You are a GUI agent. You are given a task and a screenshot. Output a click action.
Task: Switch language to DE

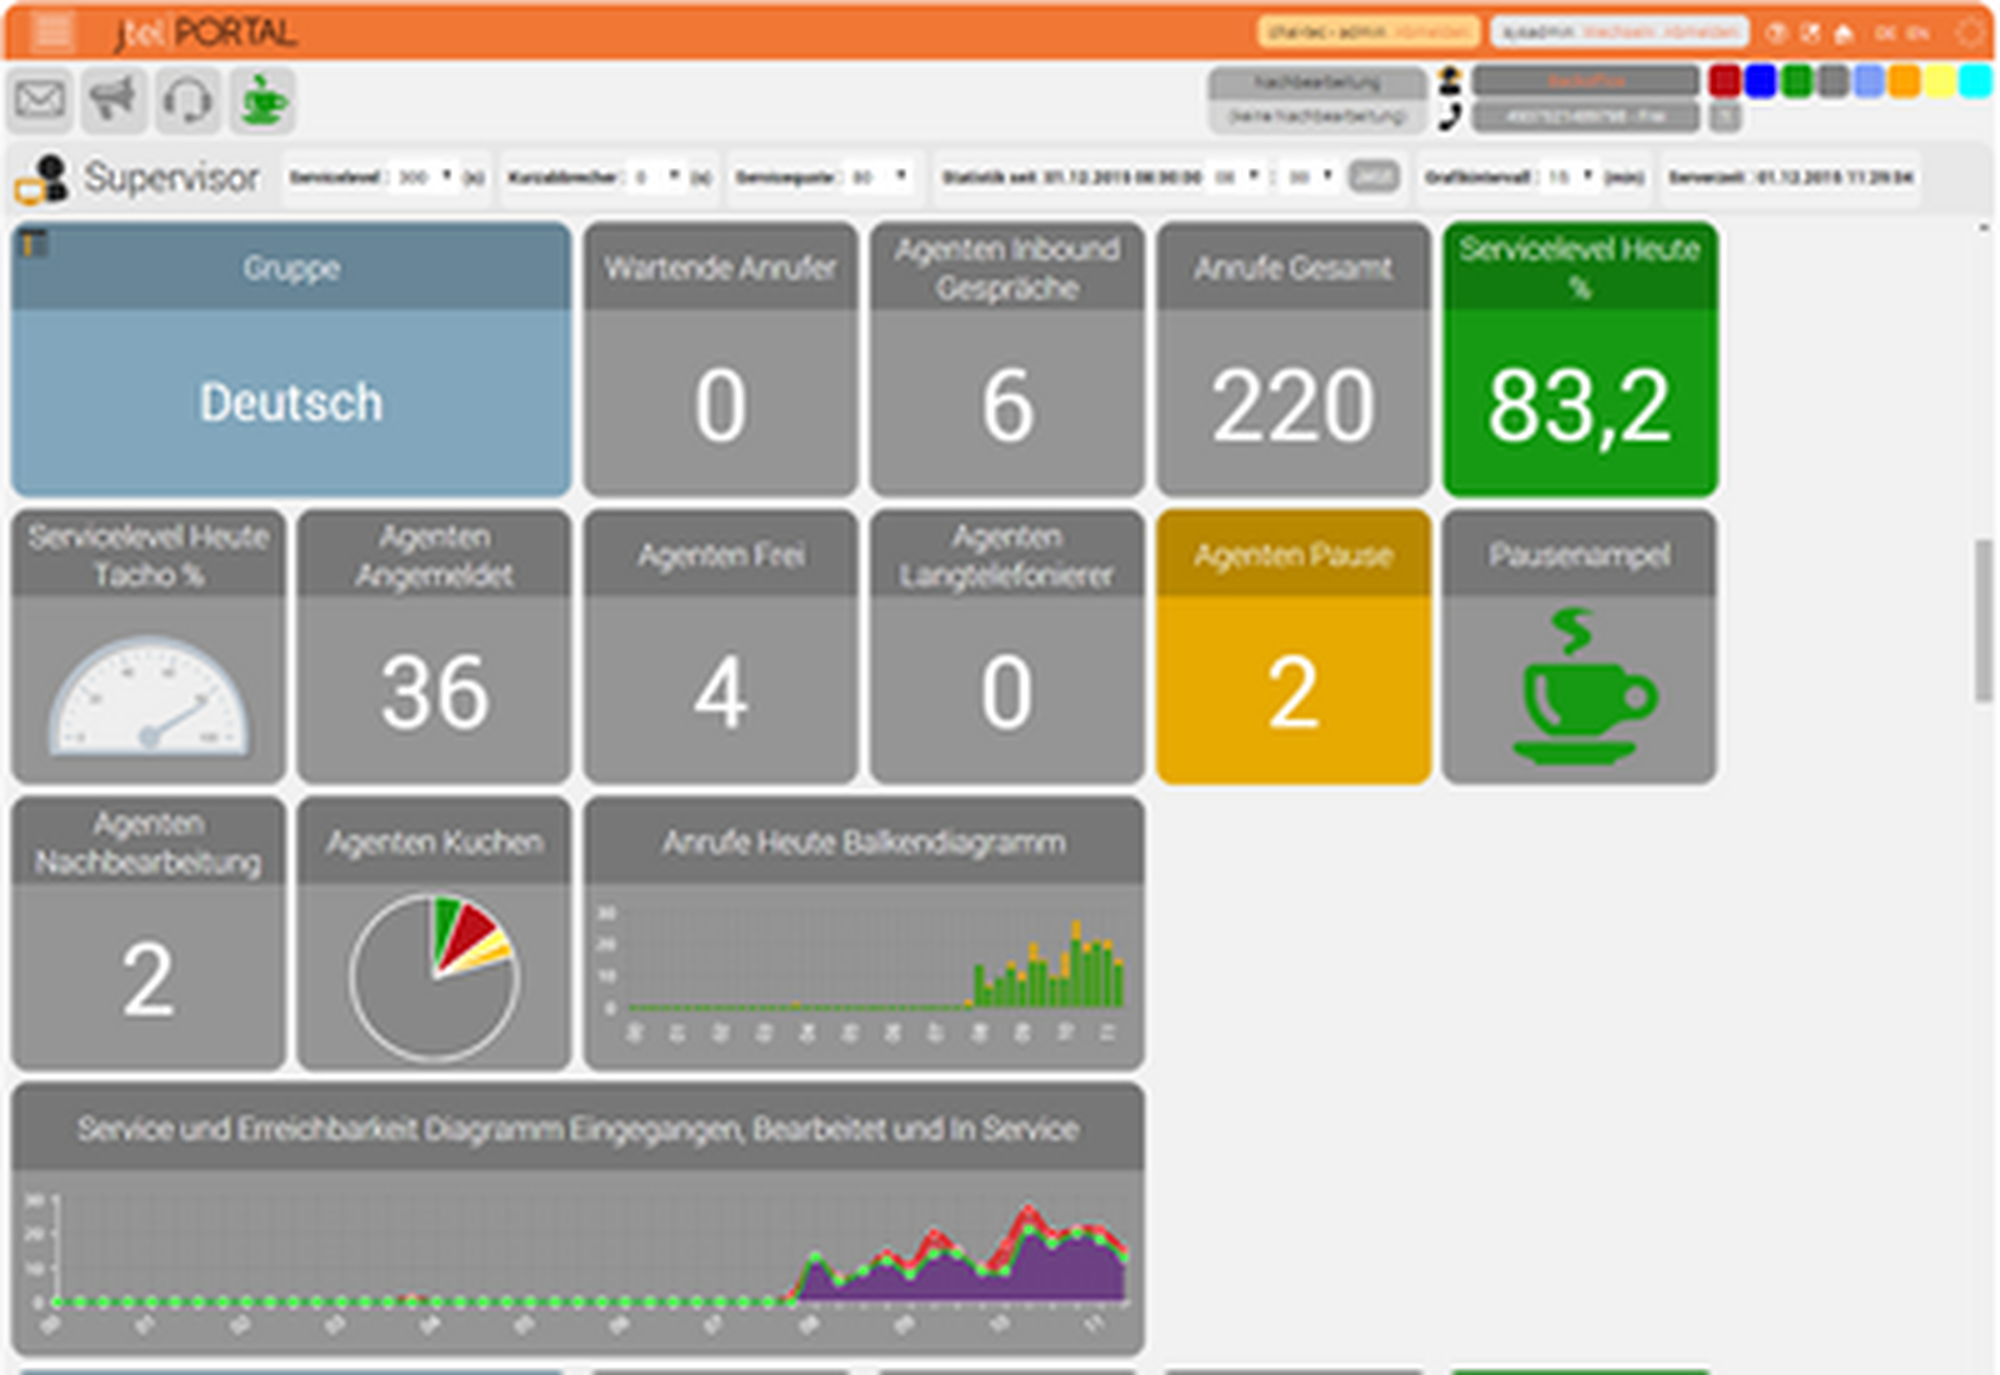[x=1885, y=33]
